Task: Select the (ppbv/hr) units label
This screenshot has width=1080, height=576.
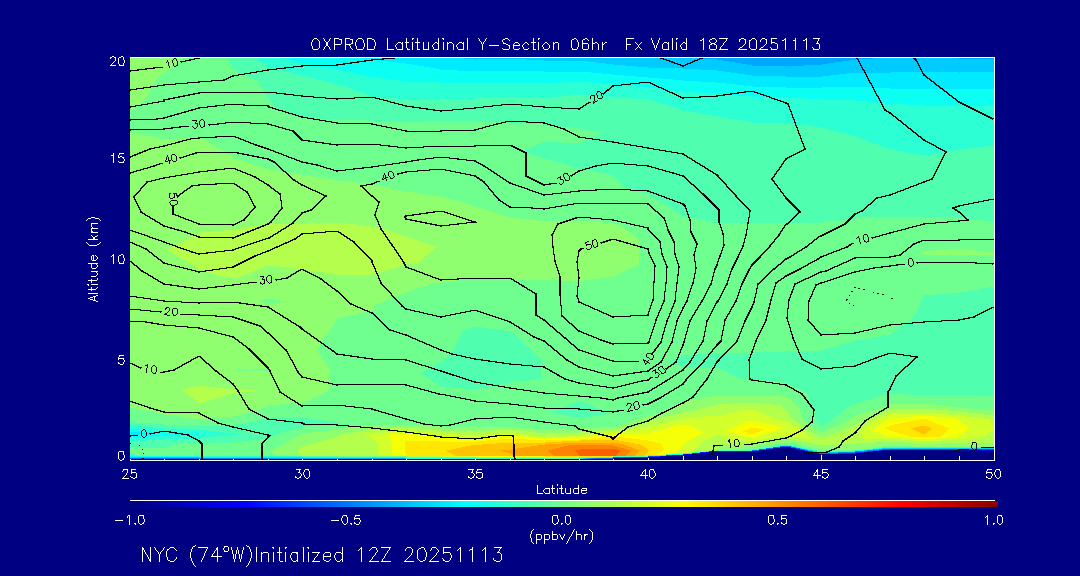Action: pos(562,534)
